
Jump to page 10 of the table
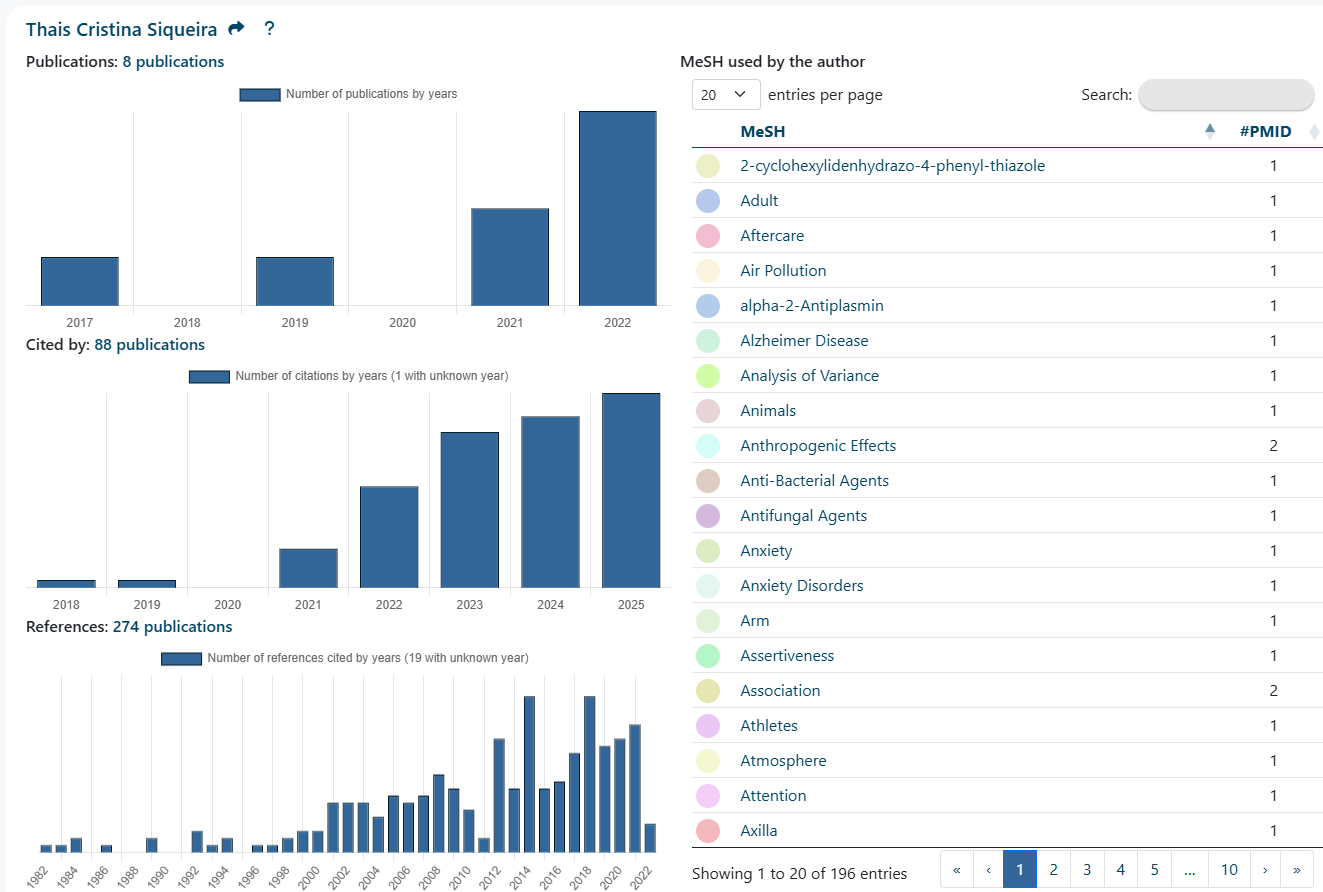pyautogui.click(x=1229, y=870)
